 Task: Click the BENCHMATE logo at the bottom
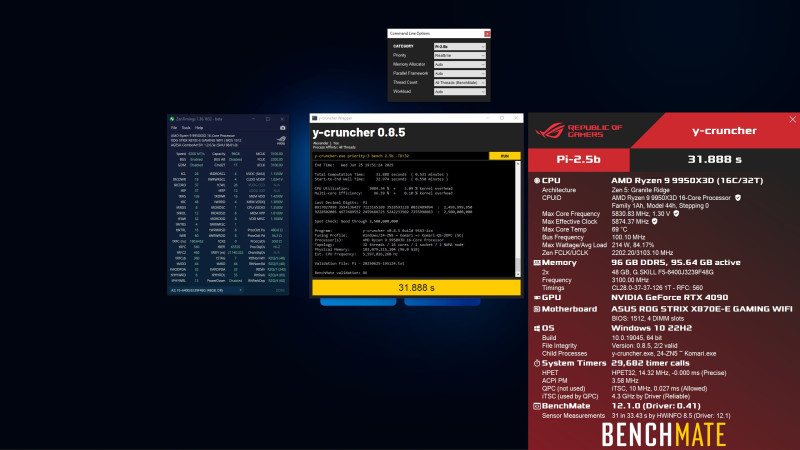pyautogui.click(x=664, y=435)
